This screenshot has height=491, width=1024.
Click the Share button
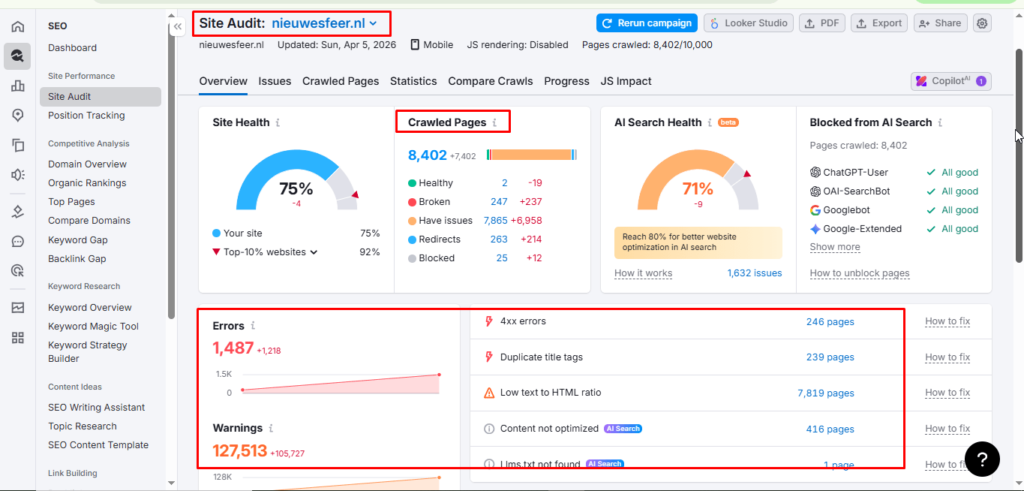(x=940, y=23)
